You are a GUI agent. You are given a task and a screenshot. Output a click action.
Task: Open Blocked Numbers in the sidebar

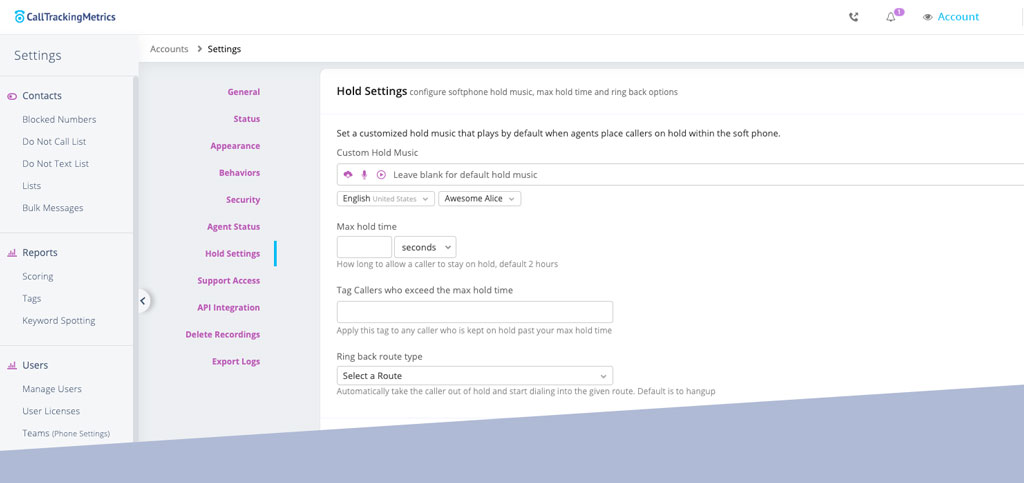(x=59, y=119)
